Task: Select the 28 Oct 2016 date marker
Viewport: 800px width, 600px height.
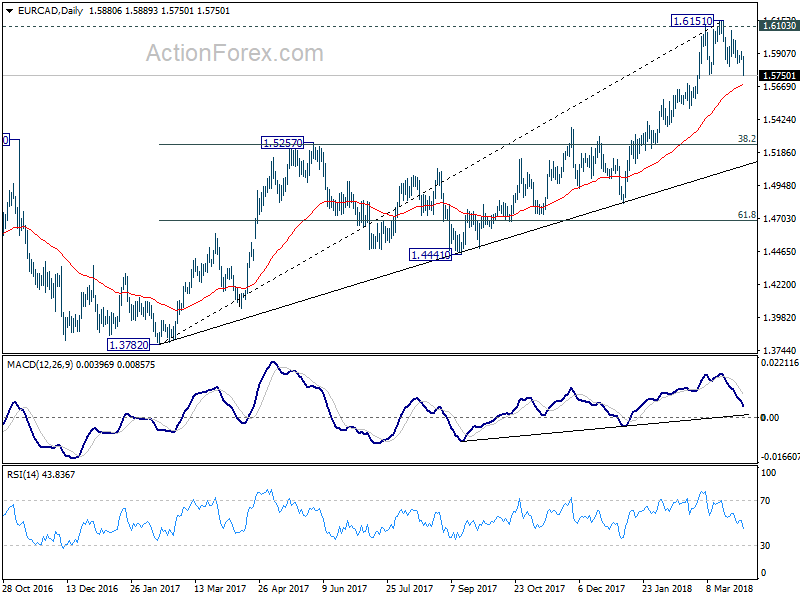Action: 28,588
